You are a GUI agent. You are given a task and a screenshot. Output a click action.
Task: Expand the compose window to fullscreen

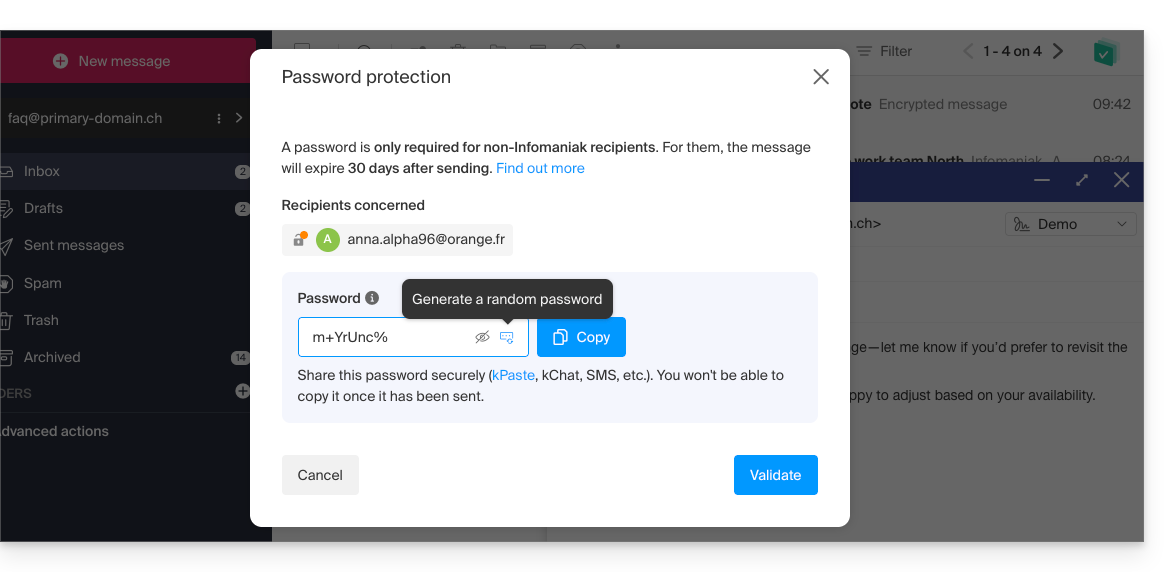click(1082, 180)
